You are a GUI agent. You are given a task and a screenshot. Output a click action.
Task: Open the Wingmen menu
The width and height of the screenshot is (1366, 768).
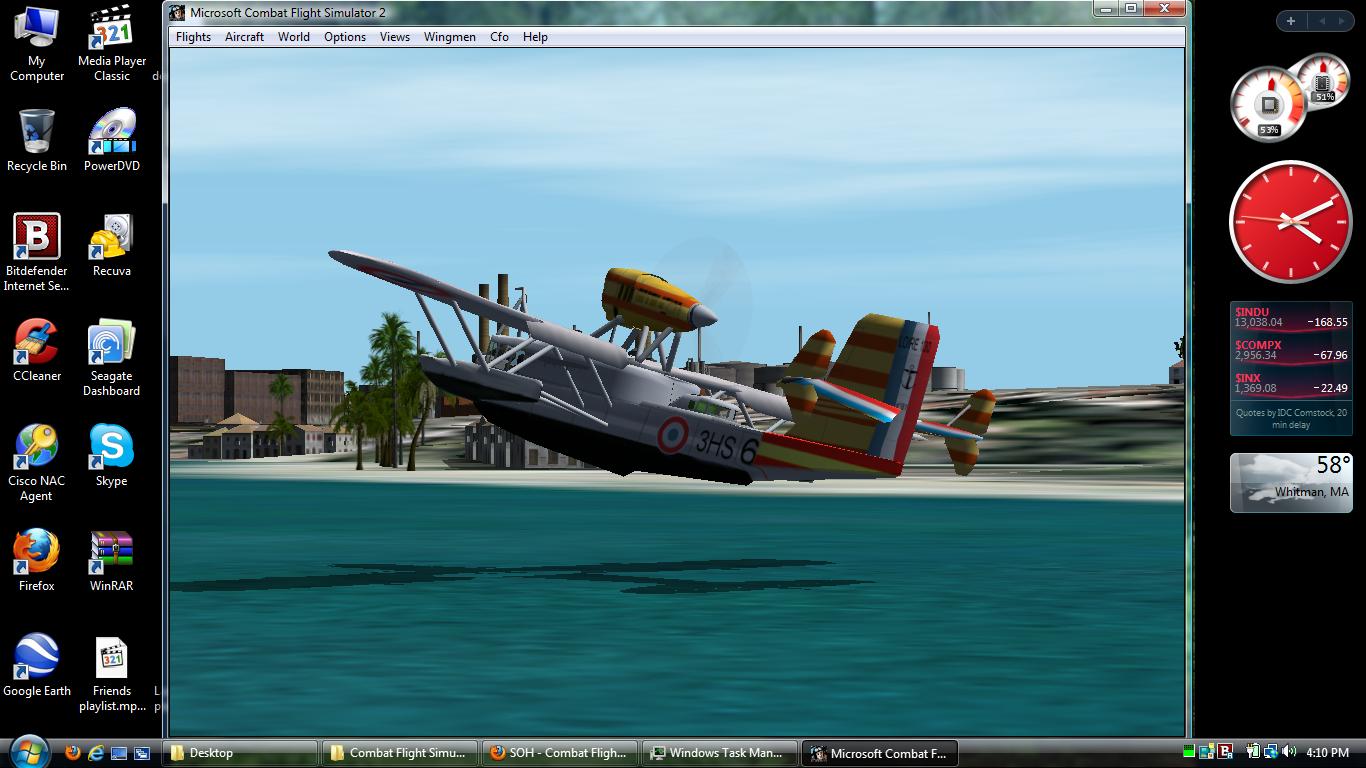point(449,37)
